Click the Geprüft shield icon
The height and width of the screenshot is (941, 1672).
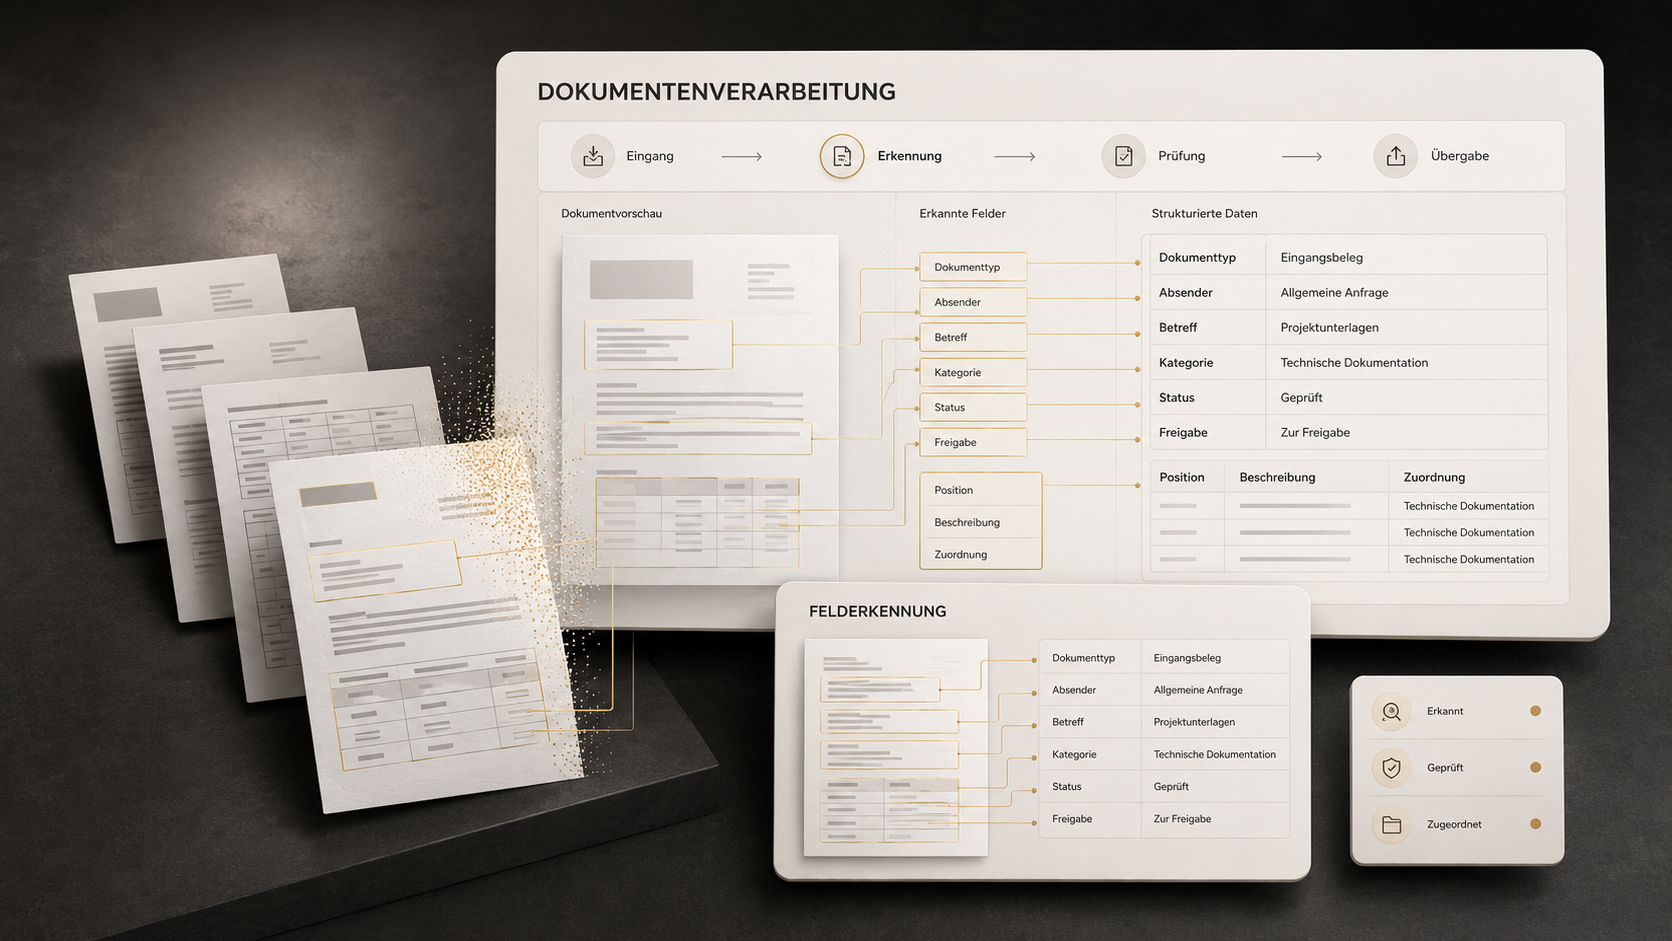tap(1391, 768)
